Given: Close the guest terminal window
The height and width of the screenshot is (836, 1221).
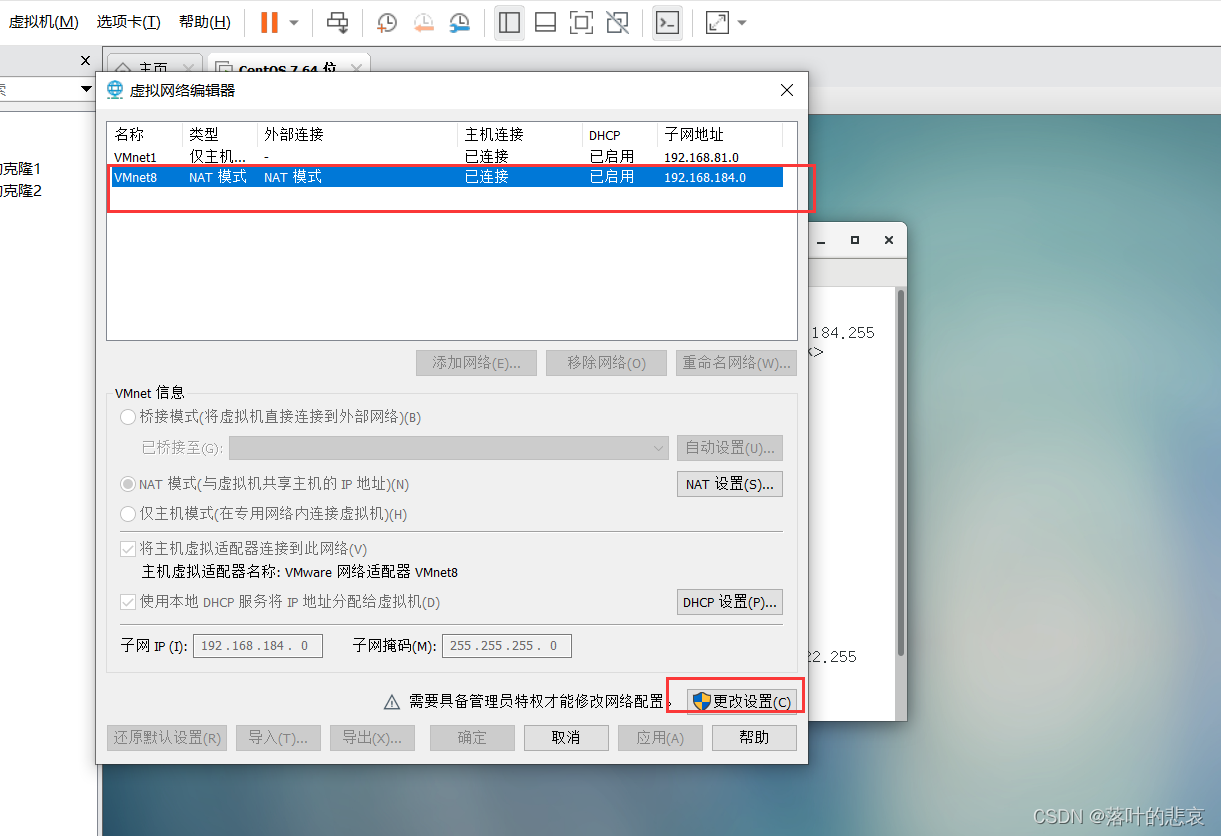Looking at the screenshot, I should [888, 240].
